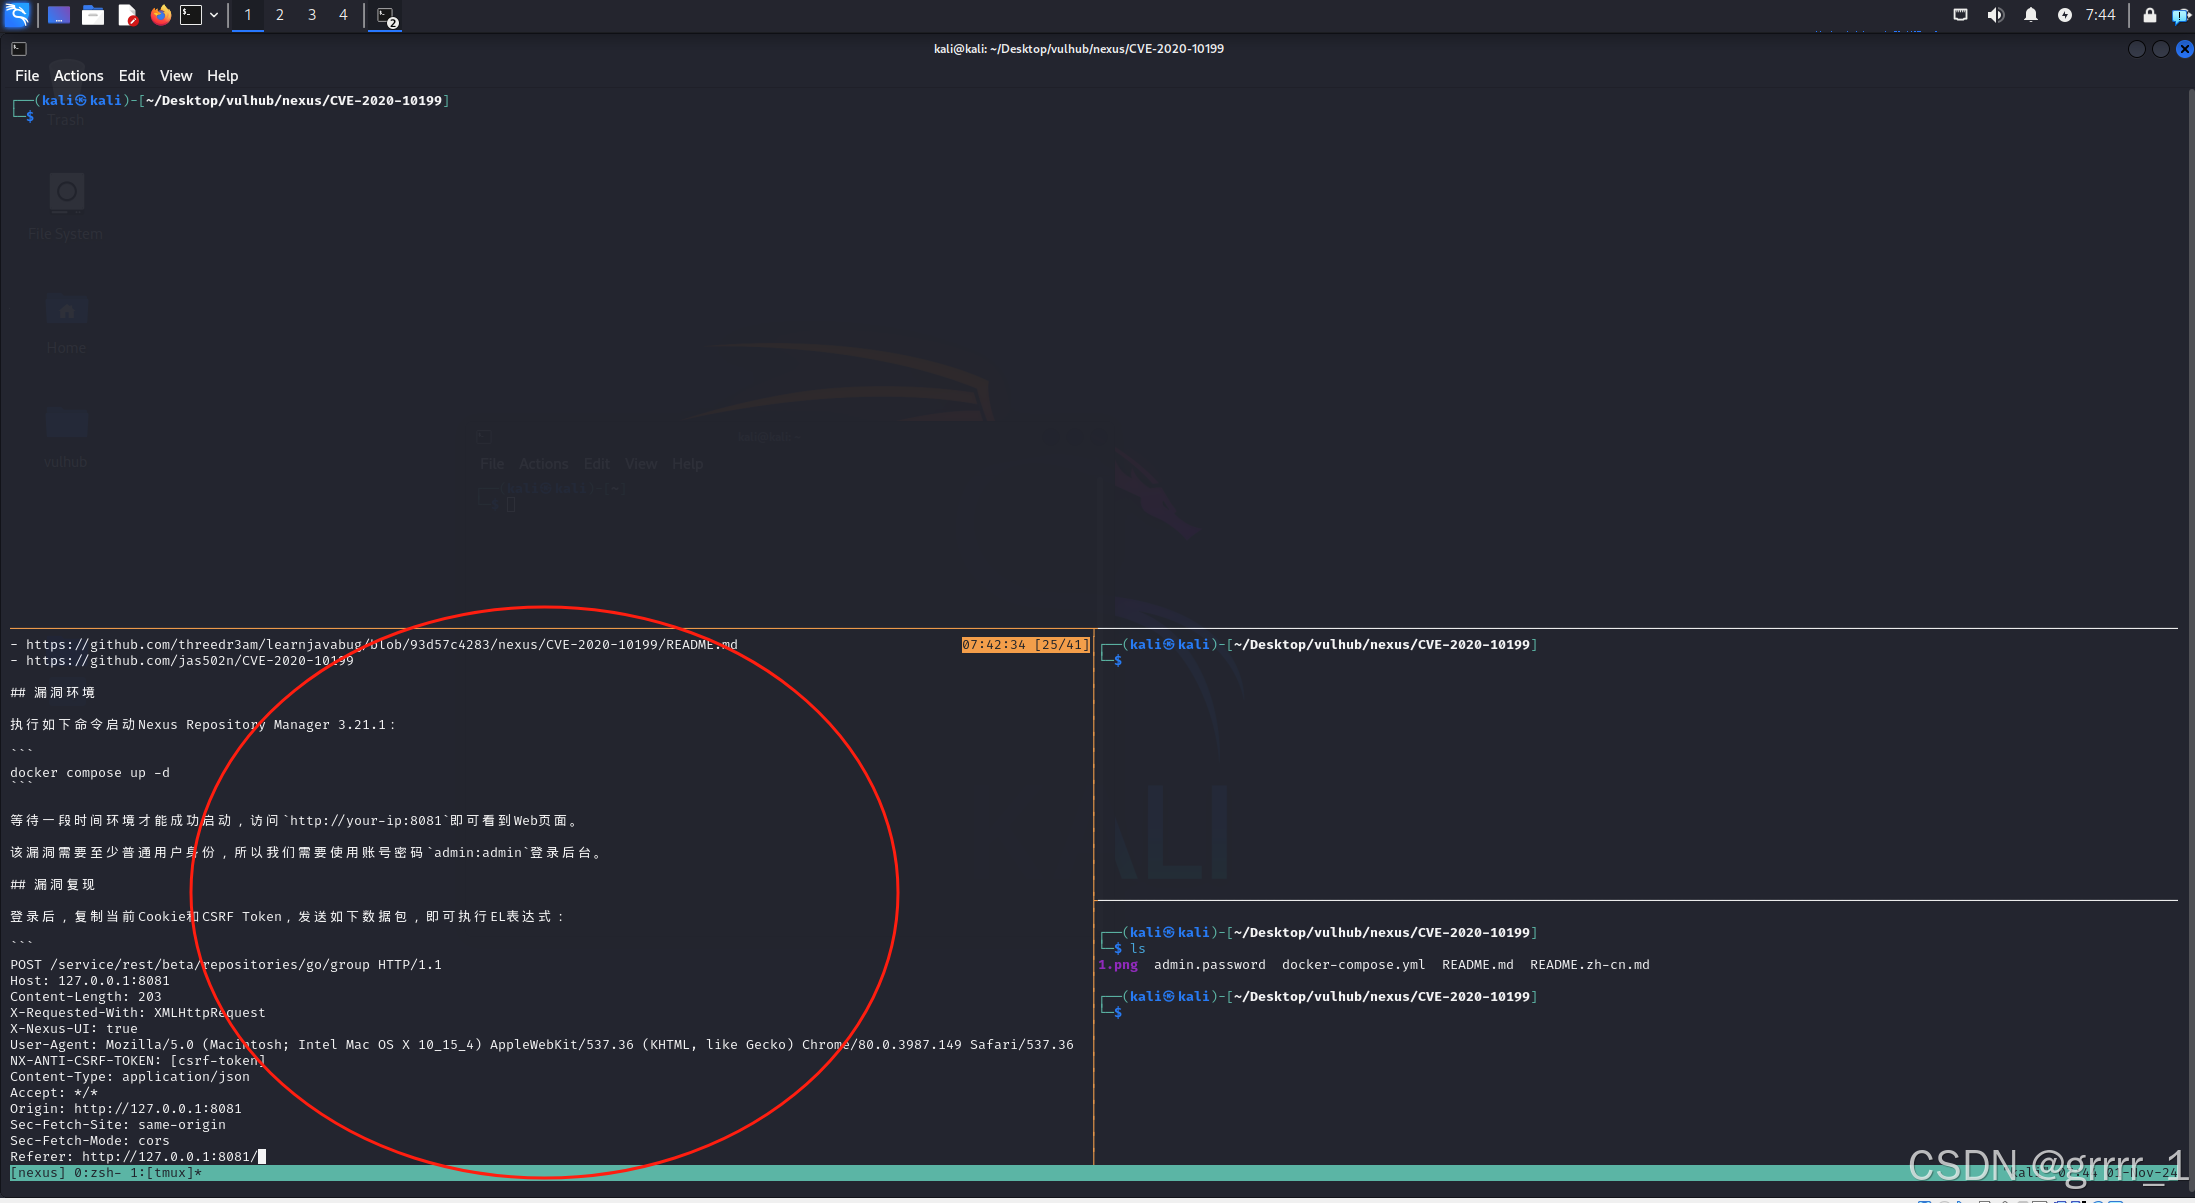
Task: Expand the terminal launcher dropdown arrow
Action: (214, 15)
